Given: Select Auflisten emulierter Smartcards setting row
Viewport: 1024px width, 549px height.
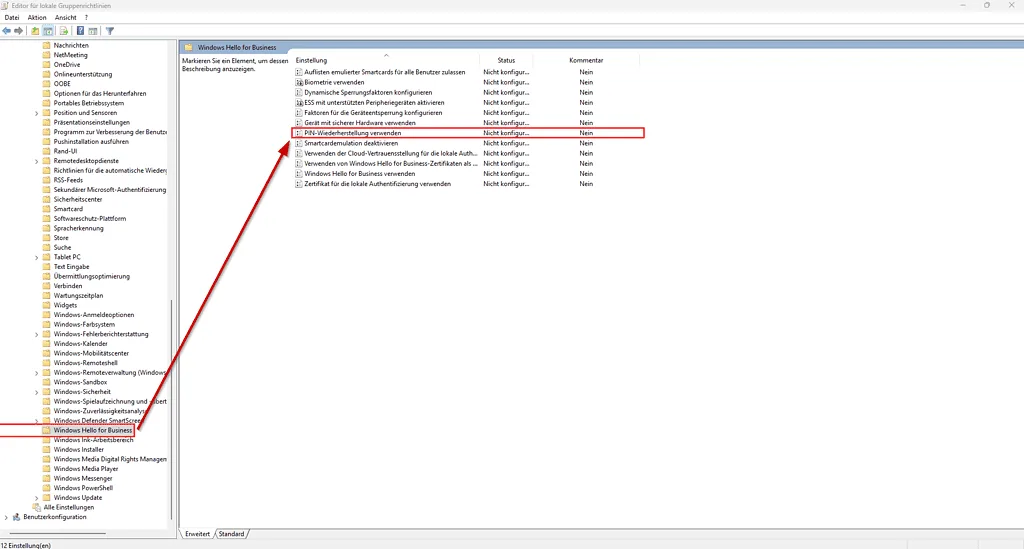Looking at the screenshot, I should tap(385, 72).
